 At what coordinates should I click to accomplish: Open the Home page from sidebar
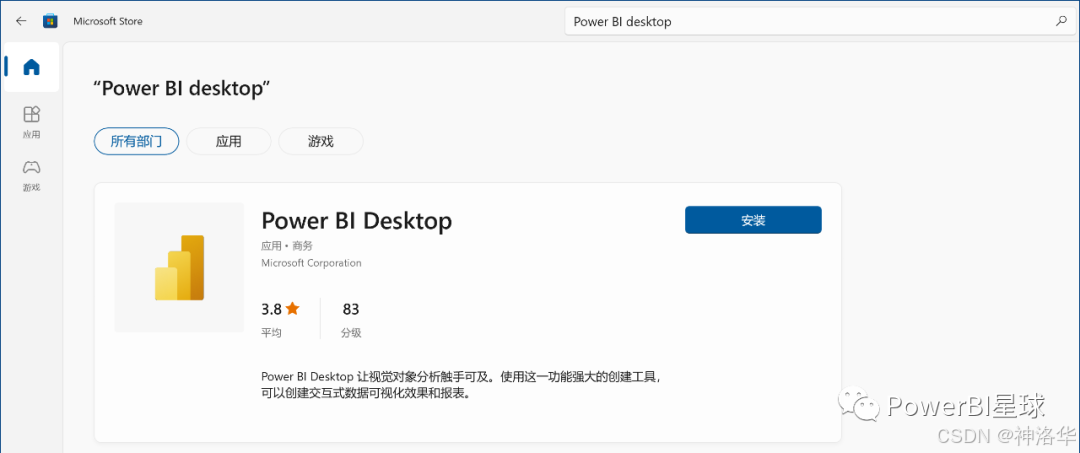coord(32,67)
